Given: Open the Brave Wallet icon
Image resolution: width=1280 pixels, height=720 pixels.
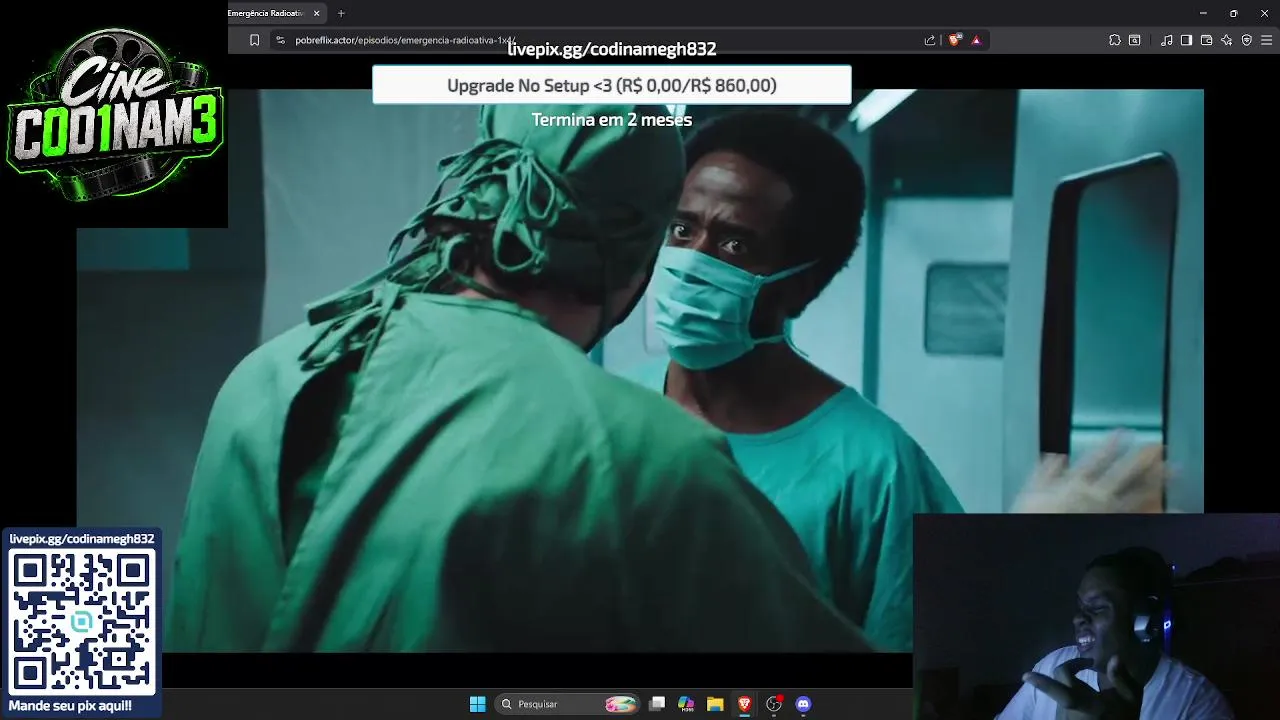Looking at the screenshot, I should (x=1207, y=40).
